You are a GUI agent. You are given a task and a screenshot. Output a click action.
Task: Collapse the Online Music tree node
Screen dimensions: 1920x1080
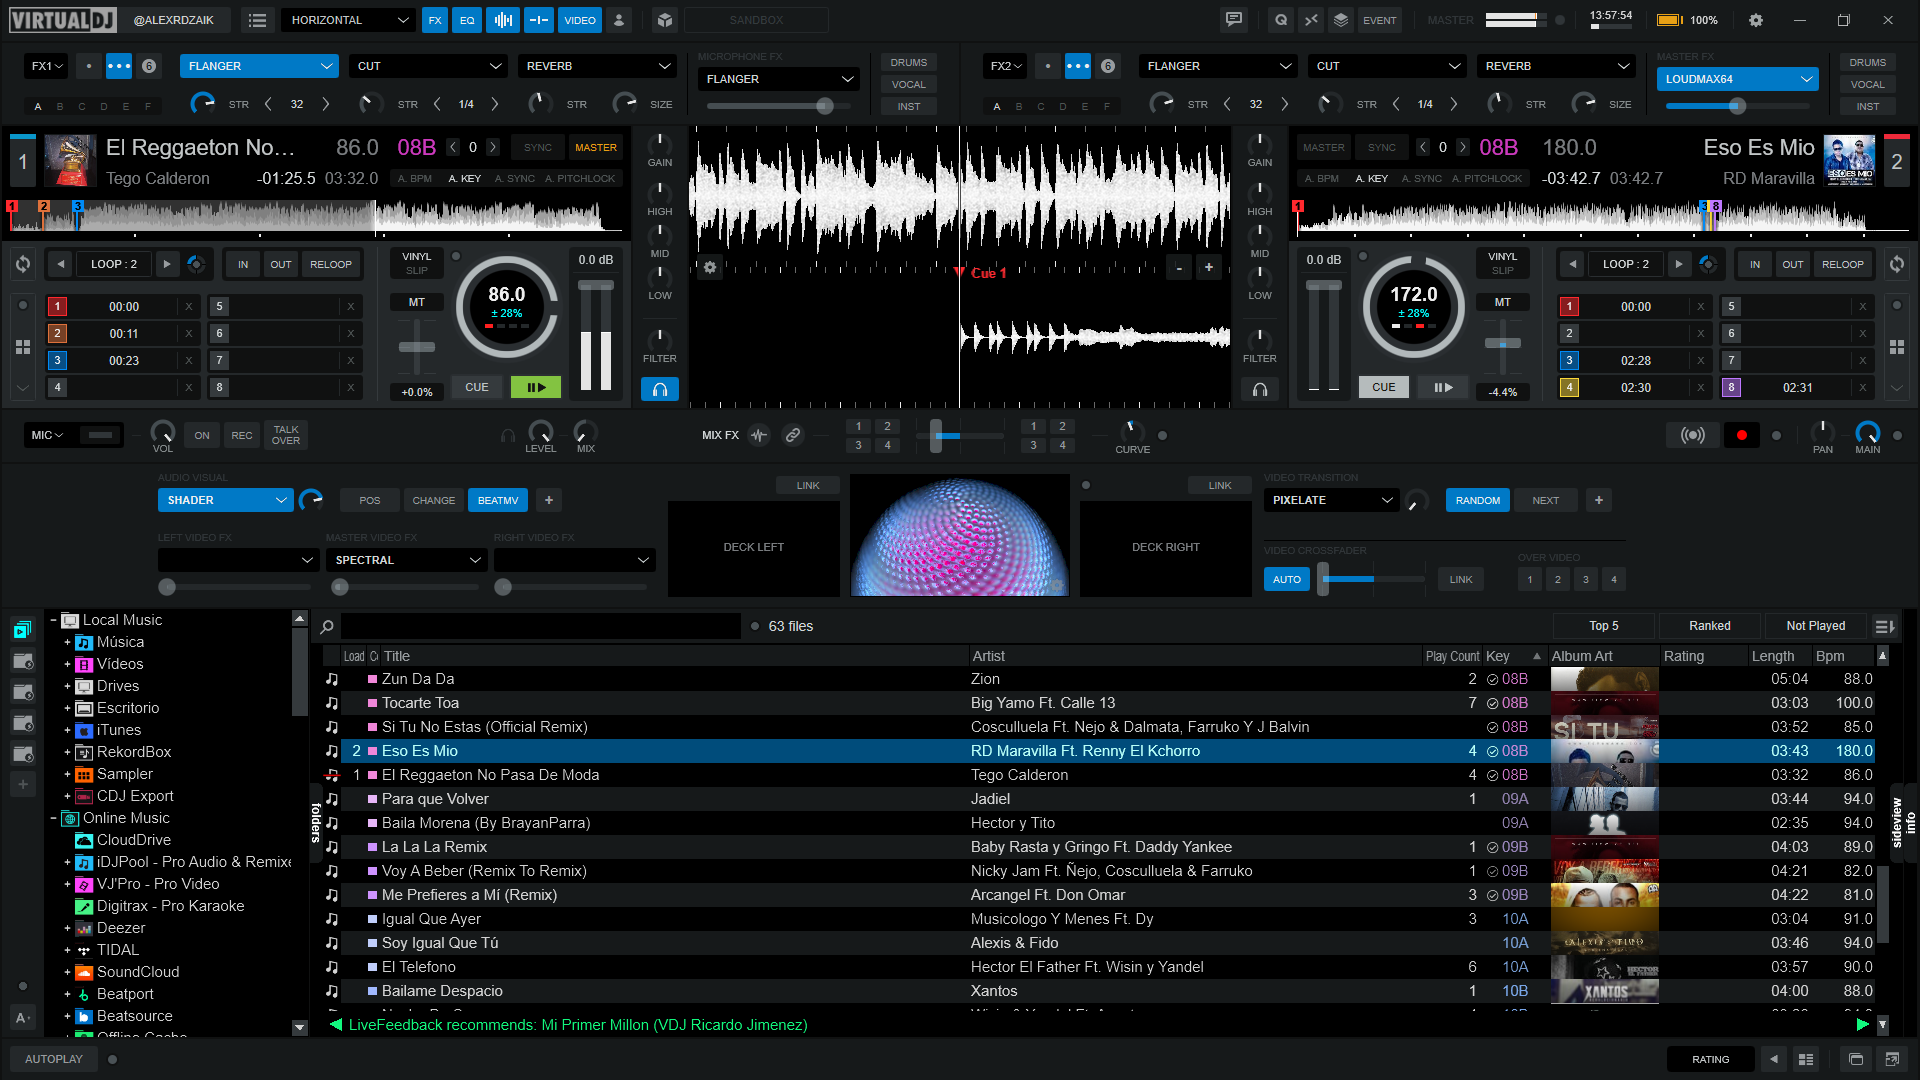[53, 818]
